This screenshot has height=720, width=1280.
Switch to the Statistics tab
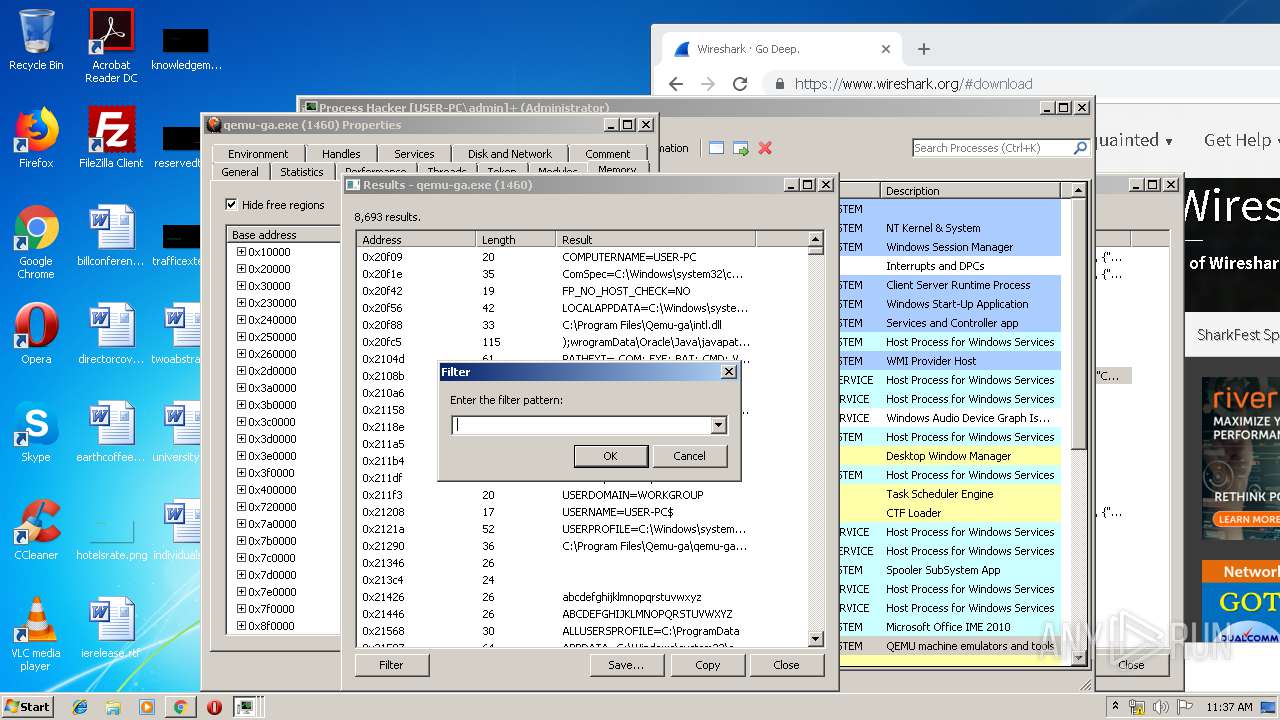[302, 172]
